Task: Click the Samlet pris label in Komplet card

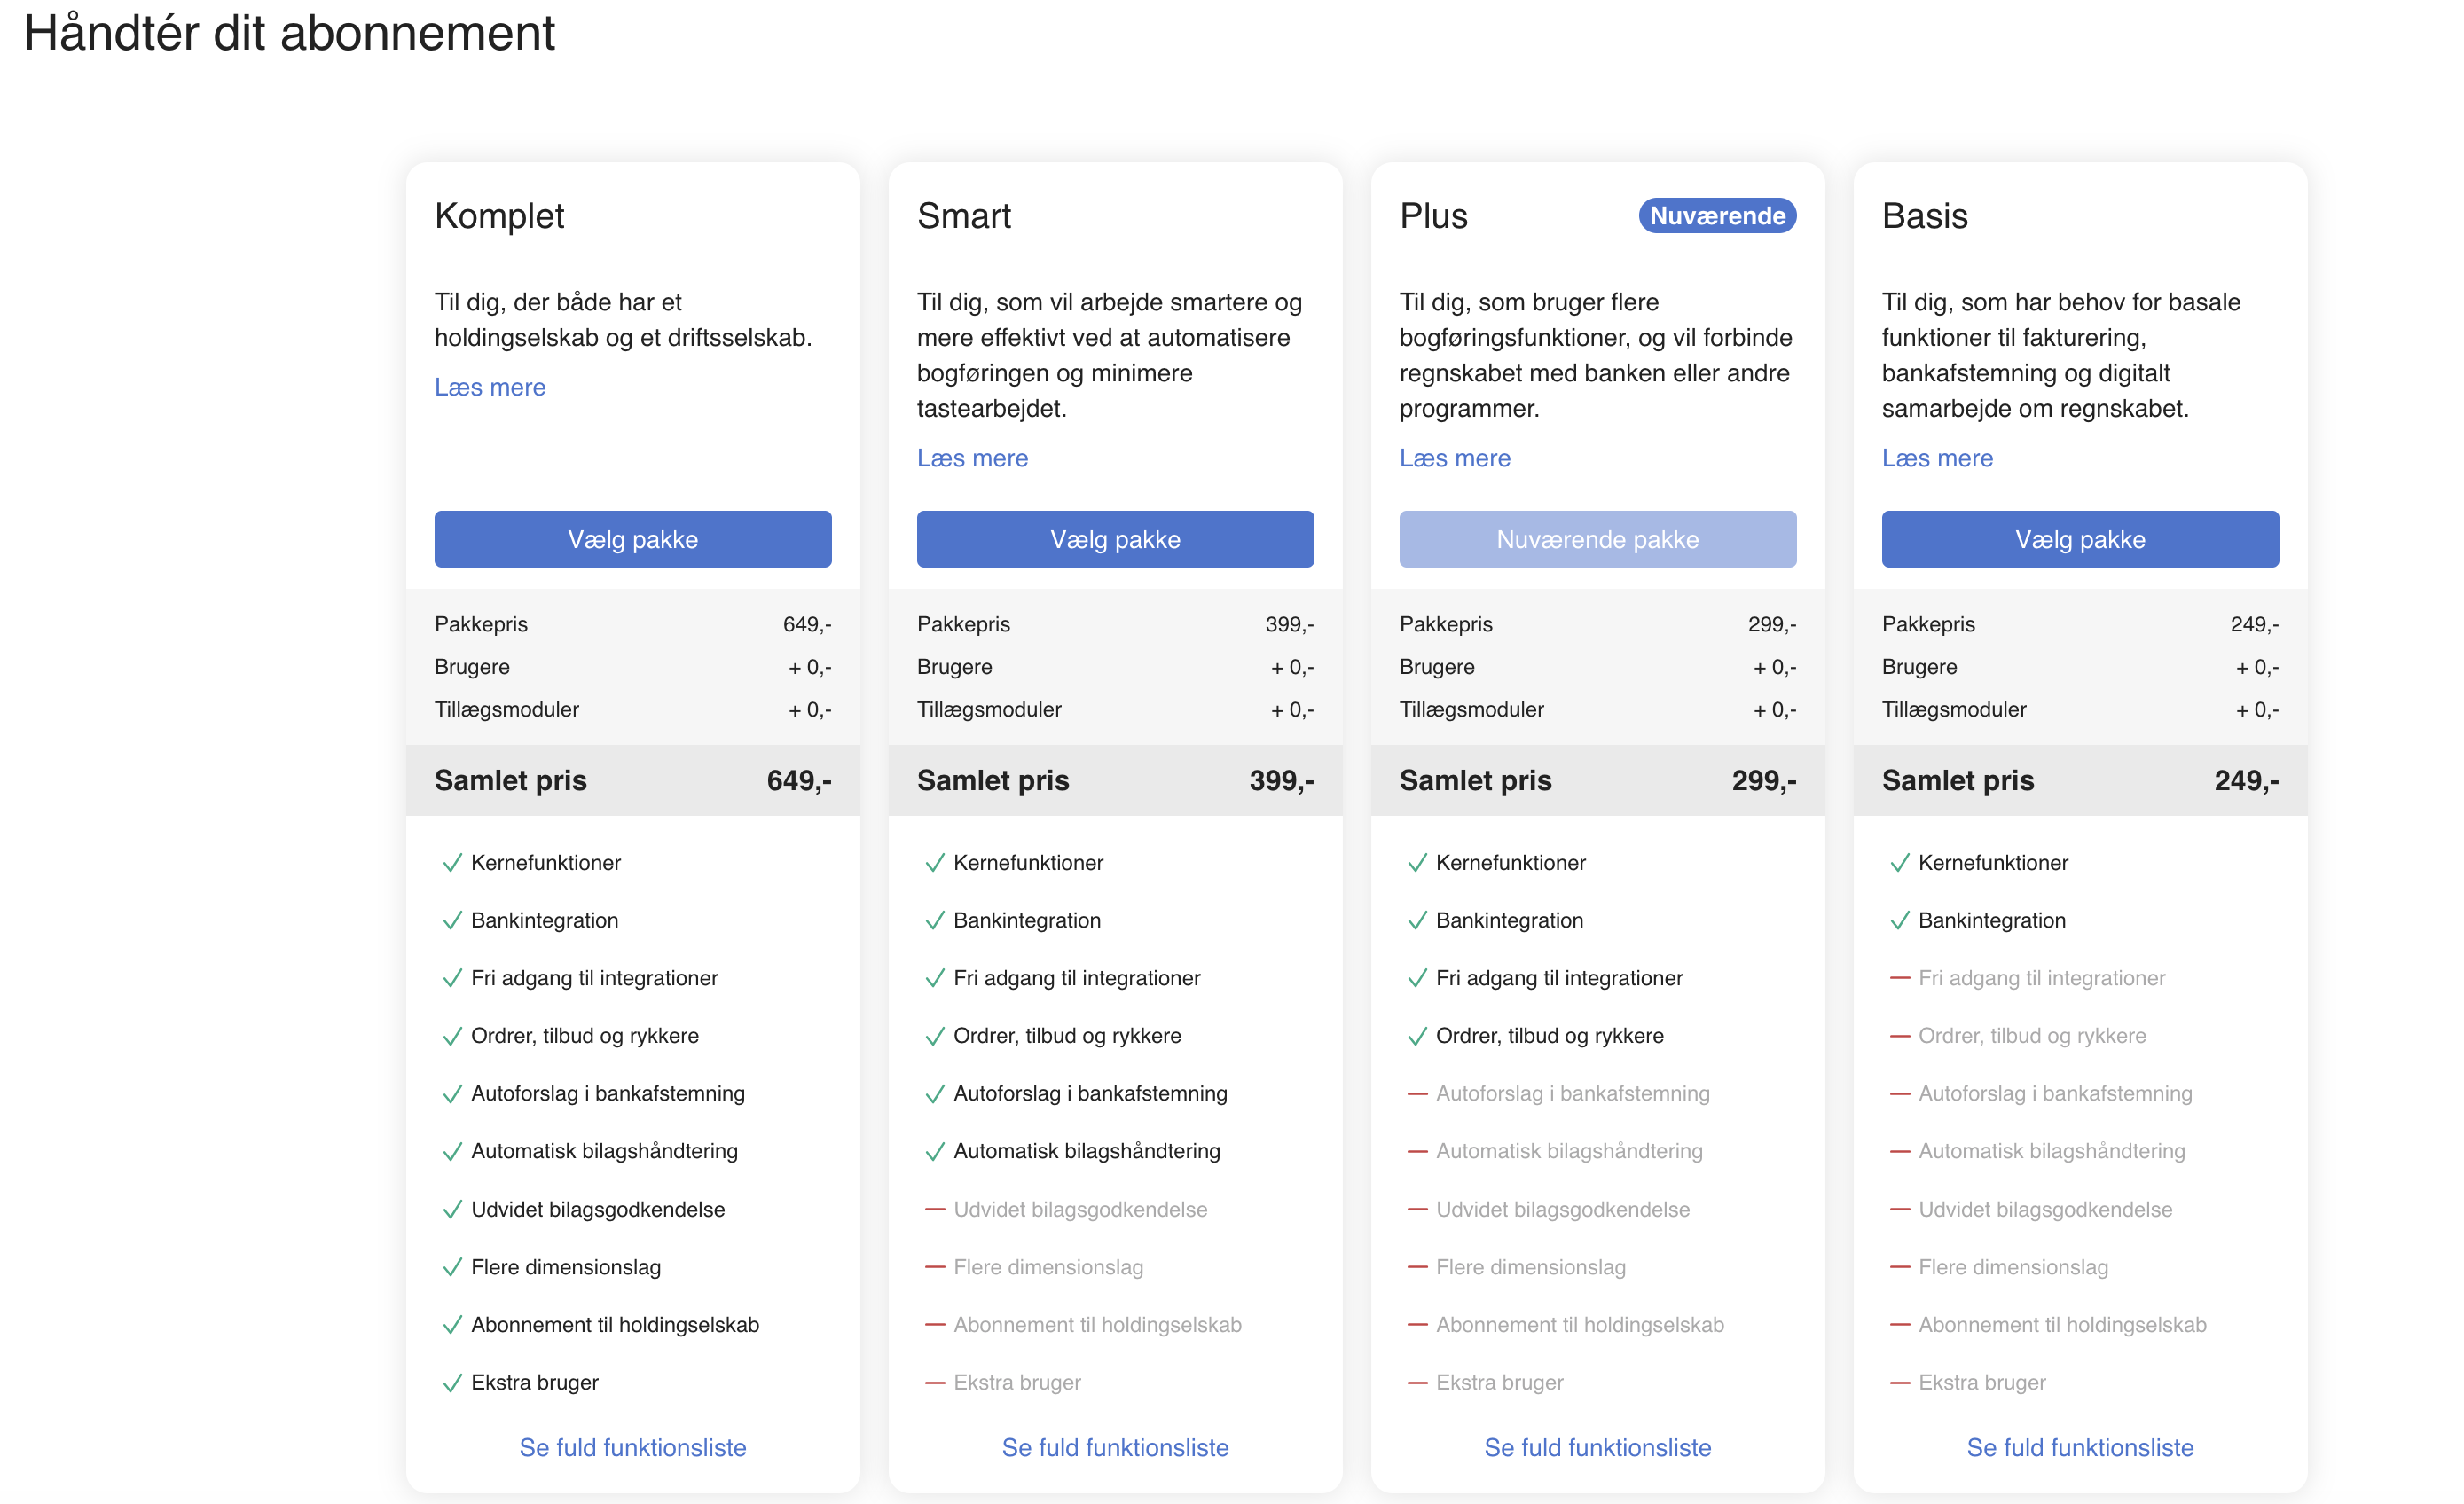Action: (x=510, y=780)
